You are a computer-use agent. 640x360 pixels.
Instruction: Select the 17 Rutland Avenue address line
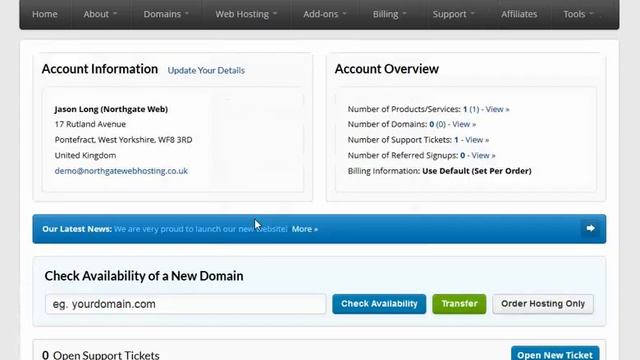(x=90, y=124)
